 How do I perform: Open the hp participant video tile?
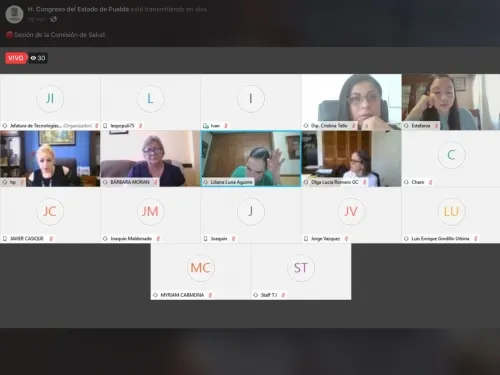click(x=50, y=159)
